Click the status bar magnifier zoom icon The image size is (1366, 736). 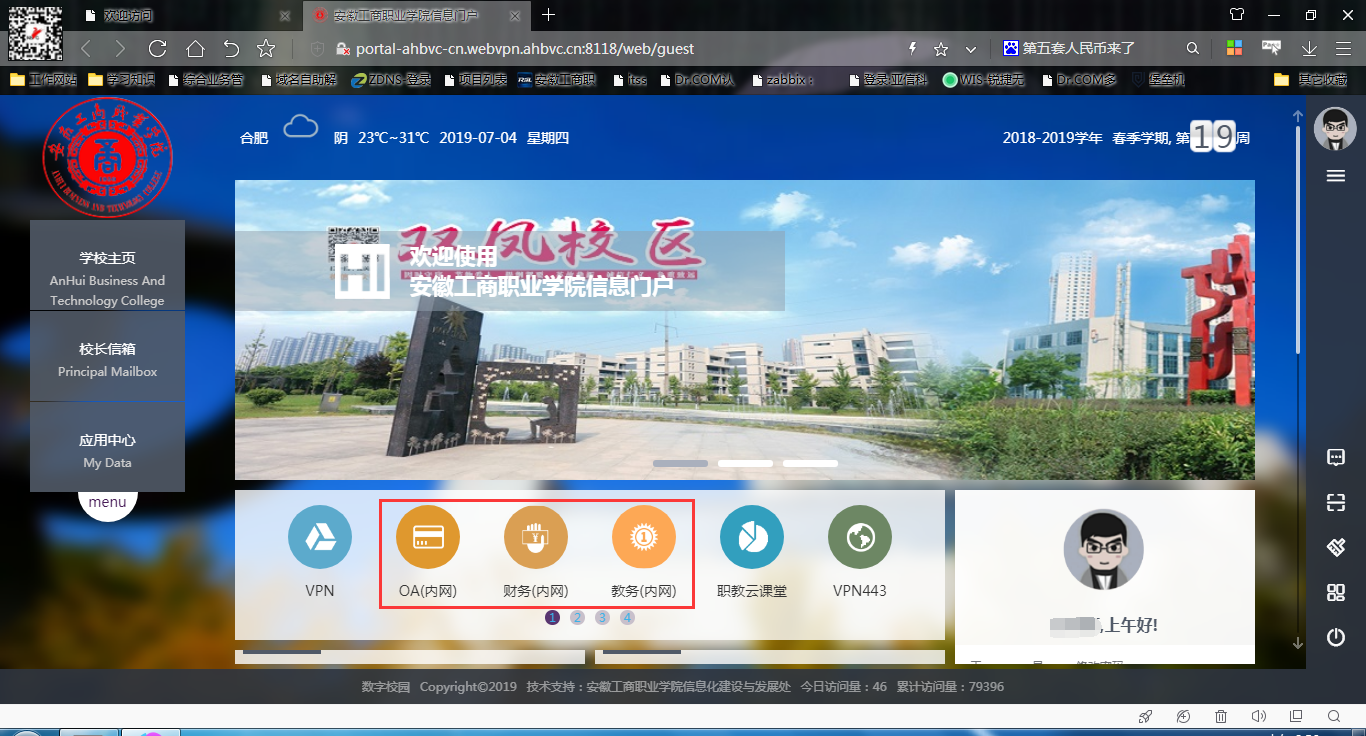1334,716
